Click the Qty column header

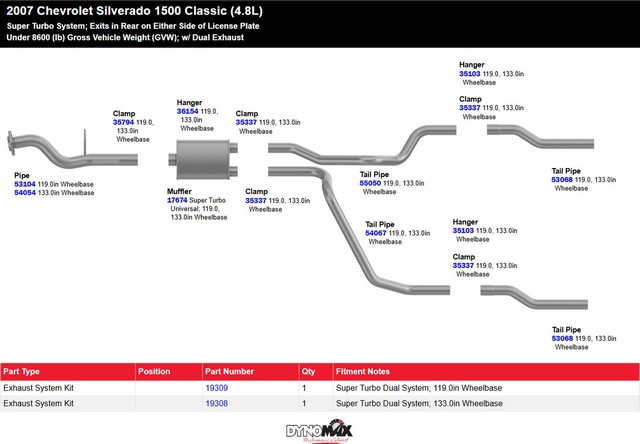tap(307, 371)
